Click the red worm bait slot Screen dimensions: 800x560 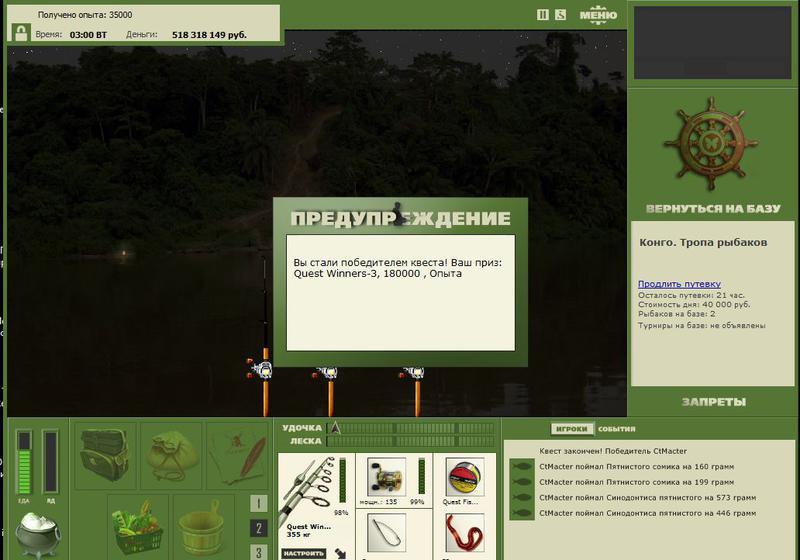point(465,533)
